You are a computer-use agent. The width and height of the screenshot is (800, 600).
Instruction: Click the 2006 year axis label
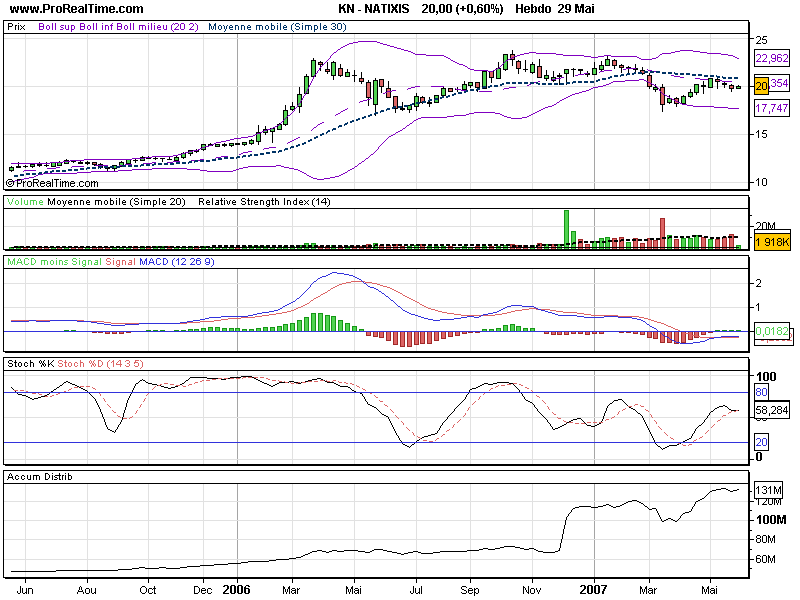coord(236,590)
